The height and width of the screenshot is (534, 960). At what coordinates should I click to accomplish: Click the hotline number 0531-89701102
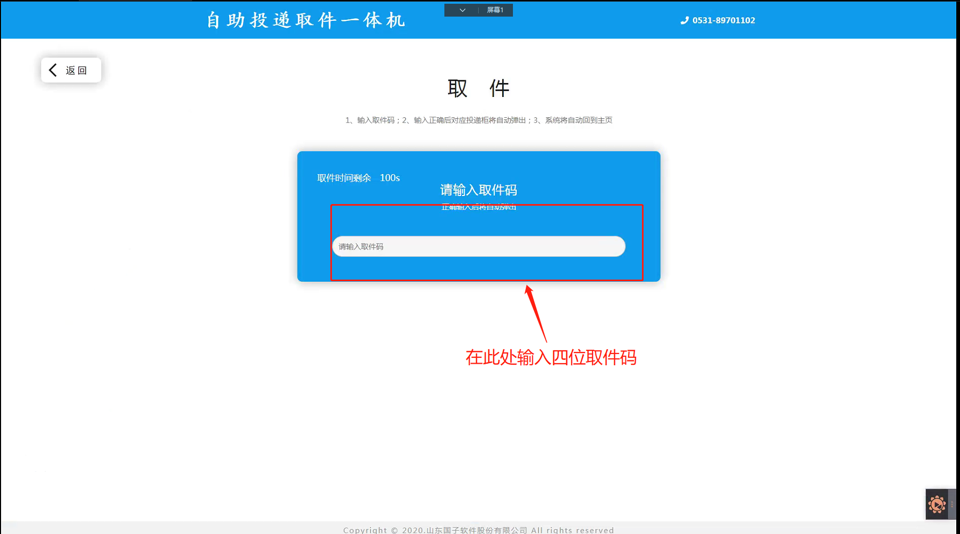723,20
